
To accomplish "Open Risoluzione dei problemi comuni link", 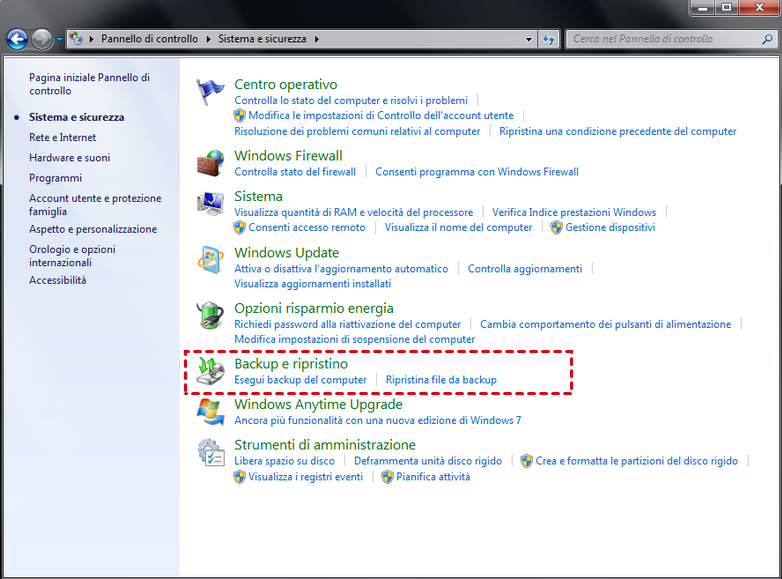I will [x=357, y=131].
